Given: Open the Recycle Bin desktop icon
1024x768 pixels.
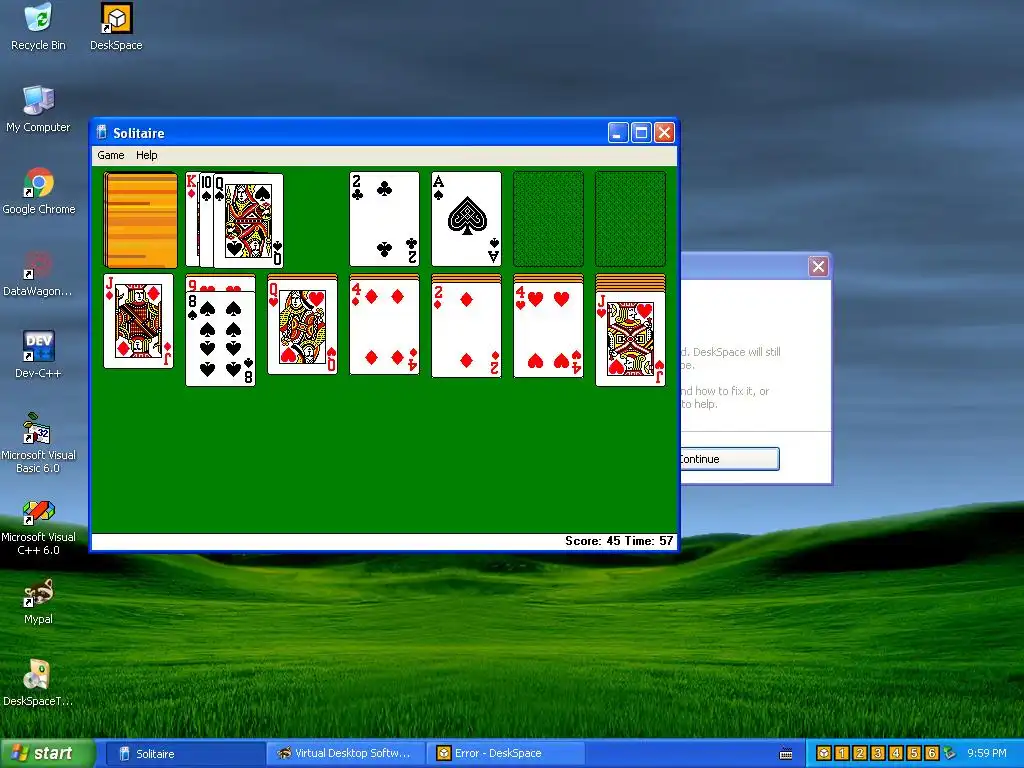Looking at the screenshot, I should pyautogui.click(x=38, y=27).
